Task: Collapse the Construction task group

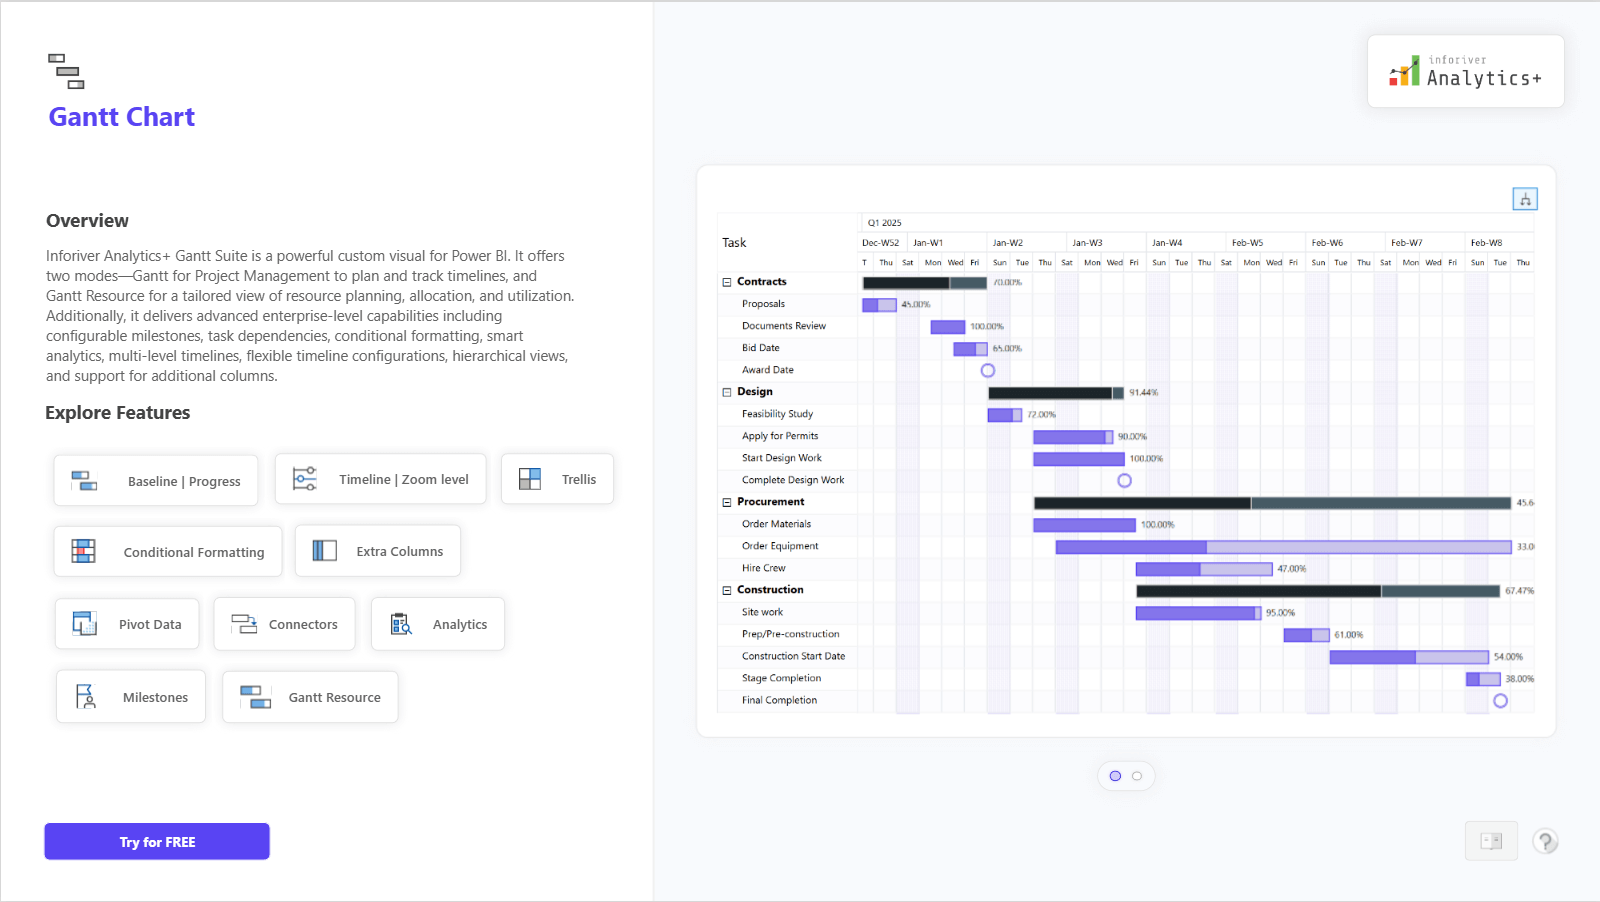Action: 727,590
